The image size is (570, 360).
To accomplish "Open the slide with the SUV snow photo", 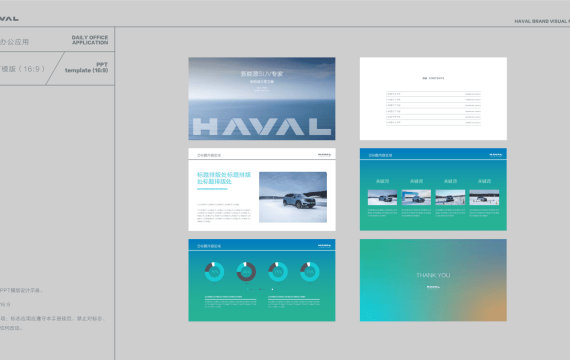I will (262, 189).
